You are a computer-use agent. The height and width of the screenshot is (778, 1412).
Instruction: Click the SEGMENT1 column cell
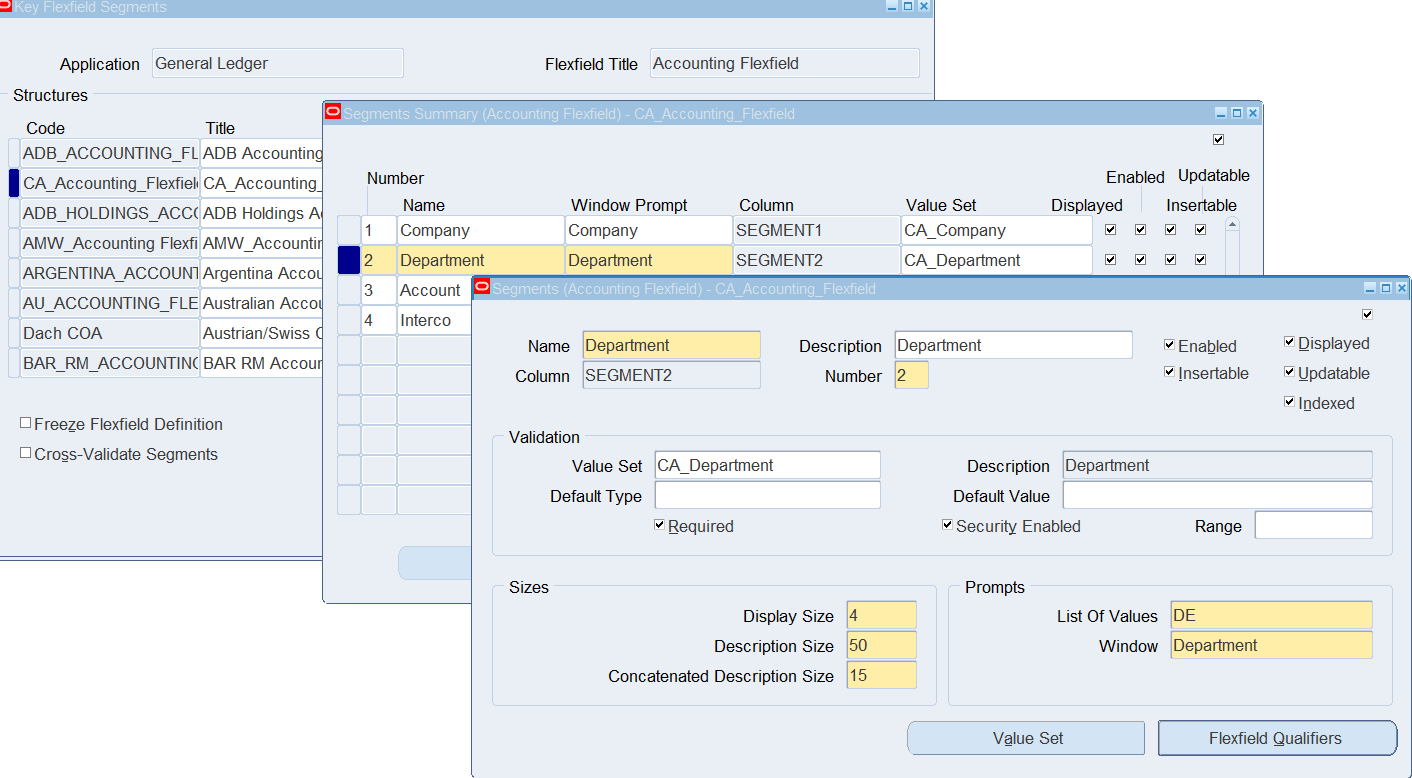tap(817, 230)
